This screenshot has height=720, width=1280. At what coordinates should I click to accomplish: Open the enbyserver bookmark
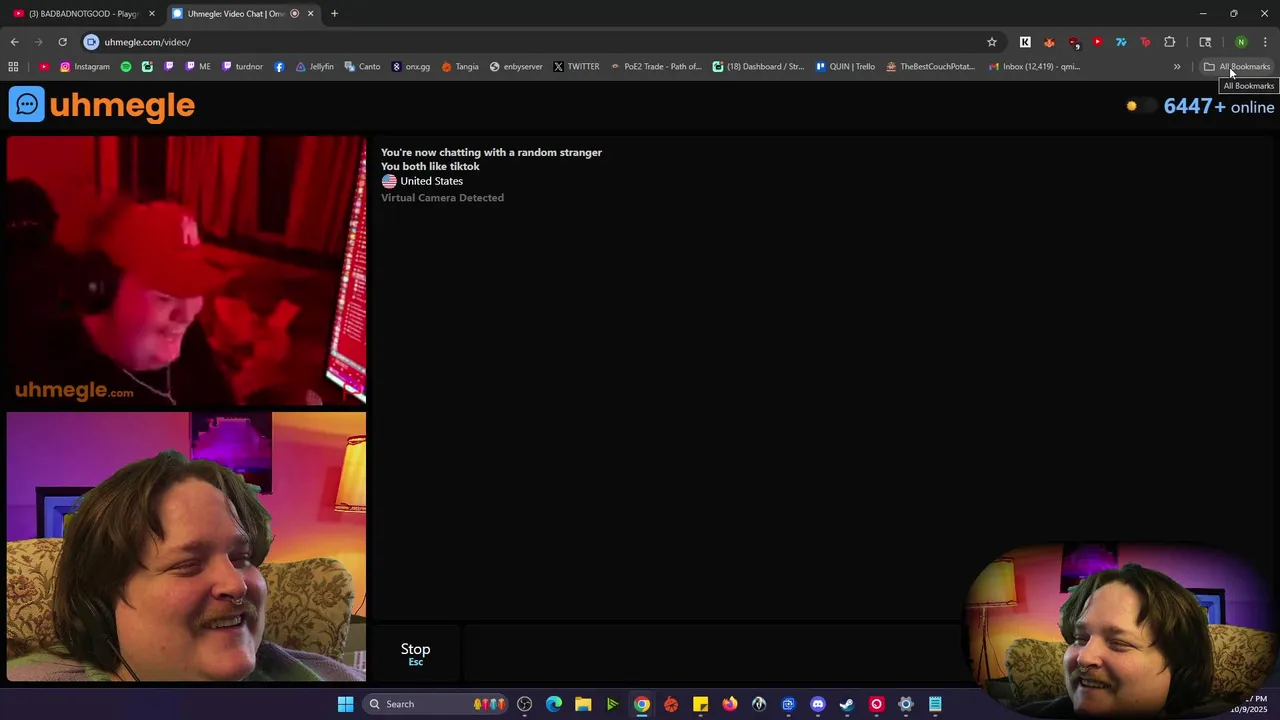point(515,67)
